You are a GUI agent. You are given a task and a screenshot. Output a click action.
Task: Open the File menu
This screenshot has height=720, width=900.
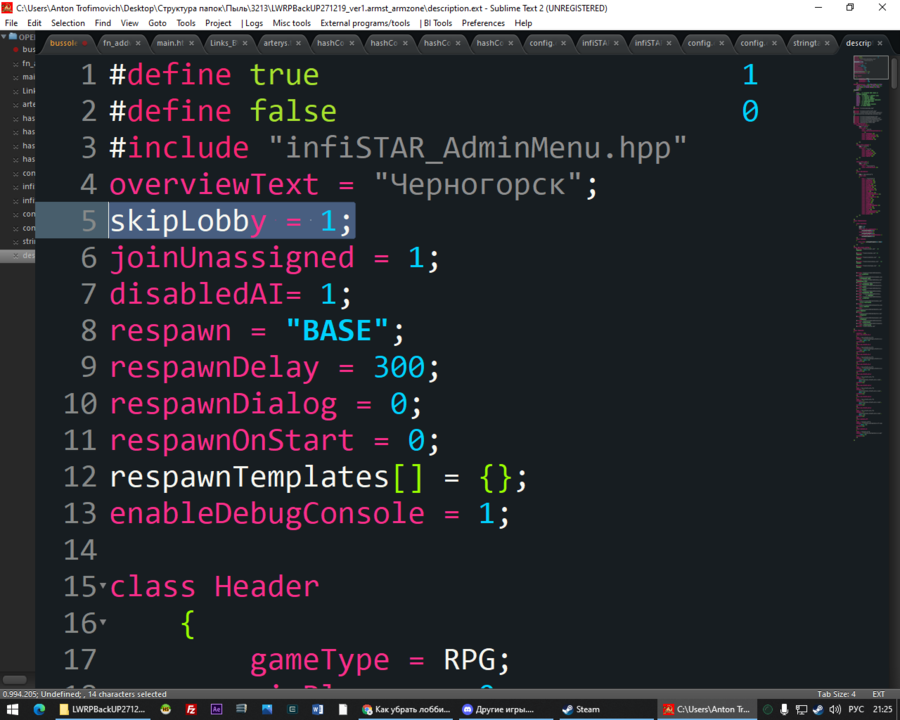(11, 23)
